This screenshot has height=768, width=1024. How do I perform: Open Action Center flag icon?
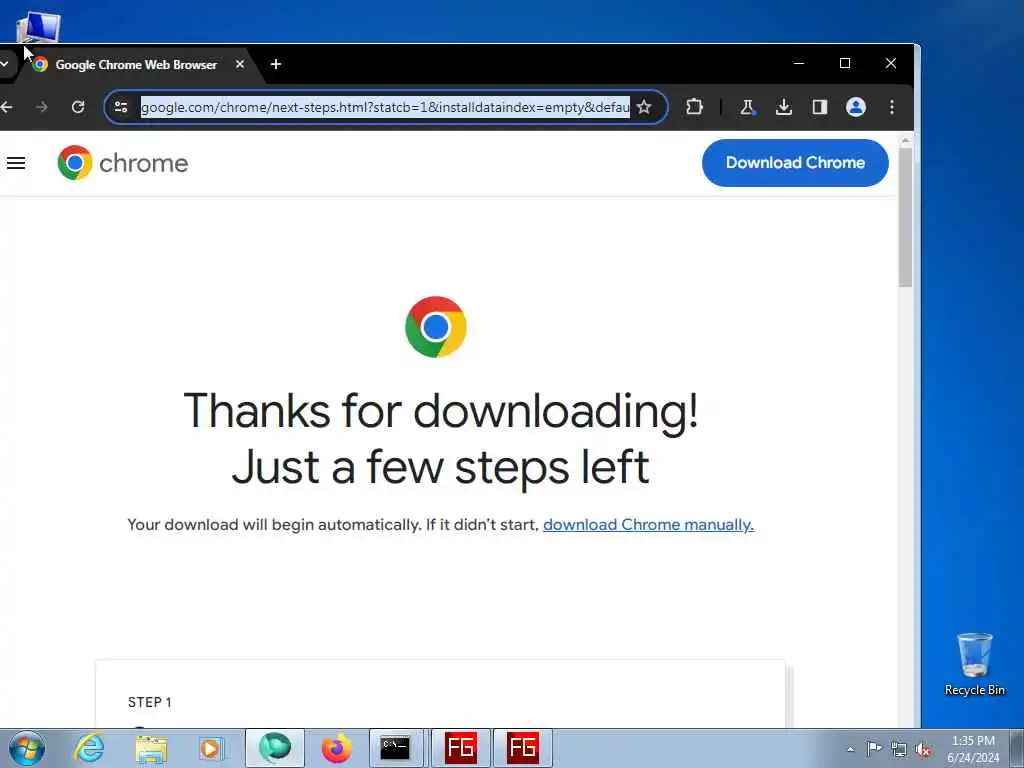(874, 748)
